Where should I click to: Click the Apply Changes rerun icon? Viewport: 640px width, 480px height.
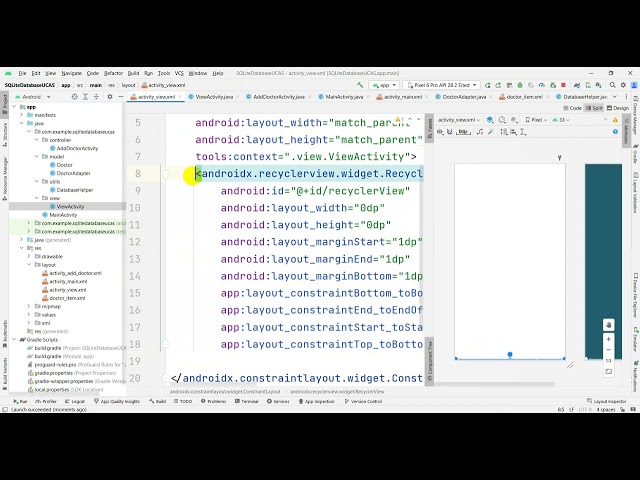click(x=498, y=85)
